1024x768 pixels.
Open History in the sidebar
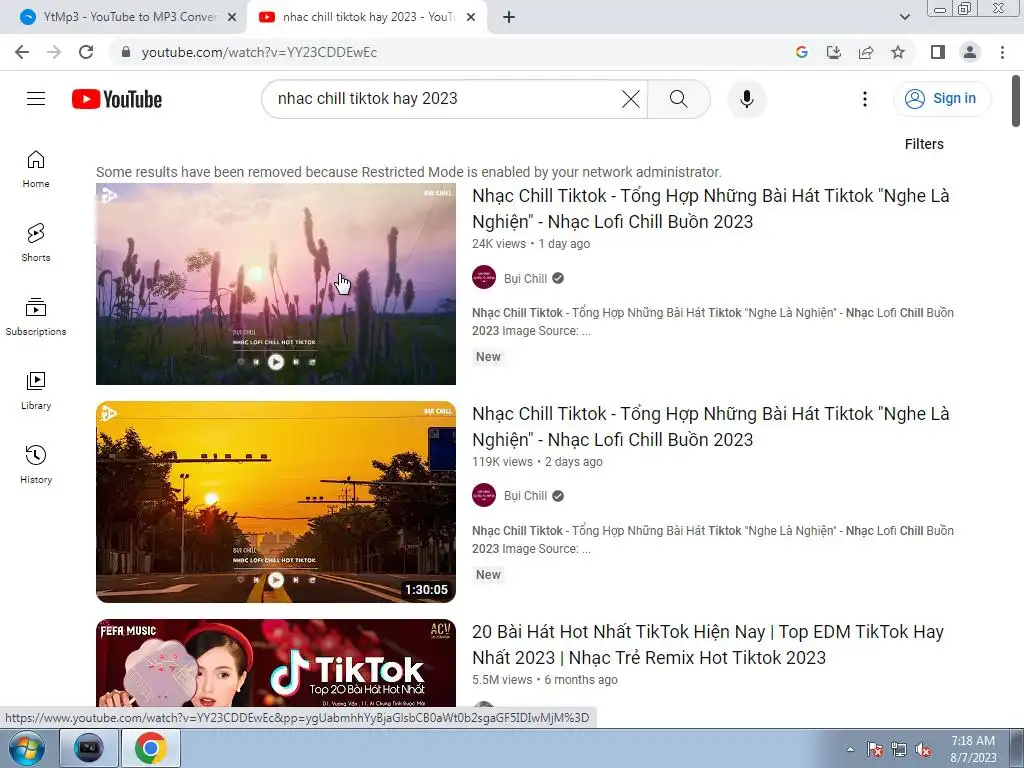click(36, 464)
